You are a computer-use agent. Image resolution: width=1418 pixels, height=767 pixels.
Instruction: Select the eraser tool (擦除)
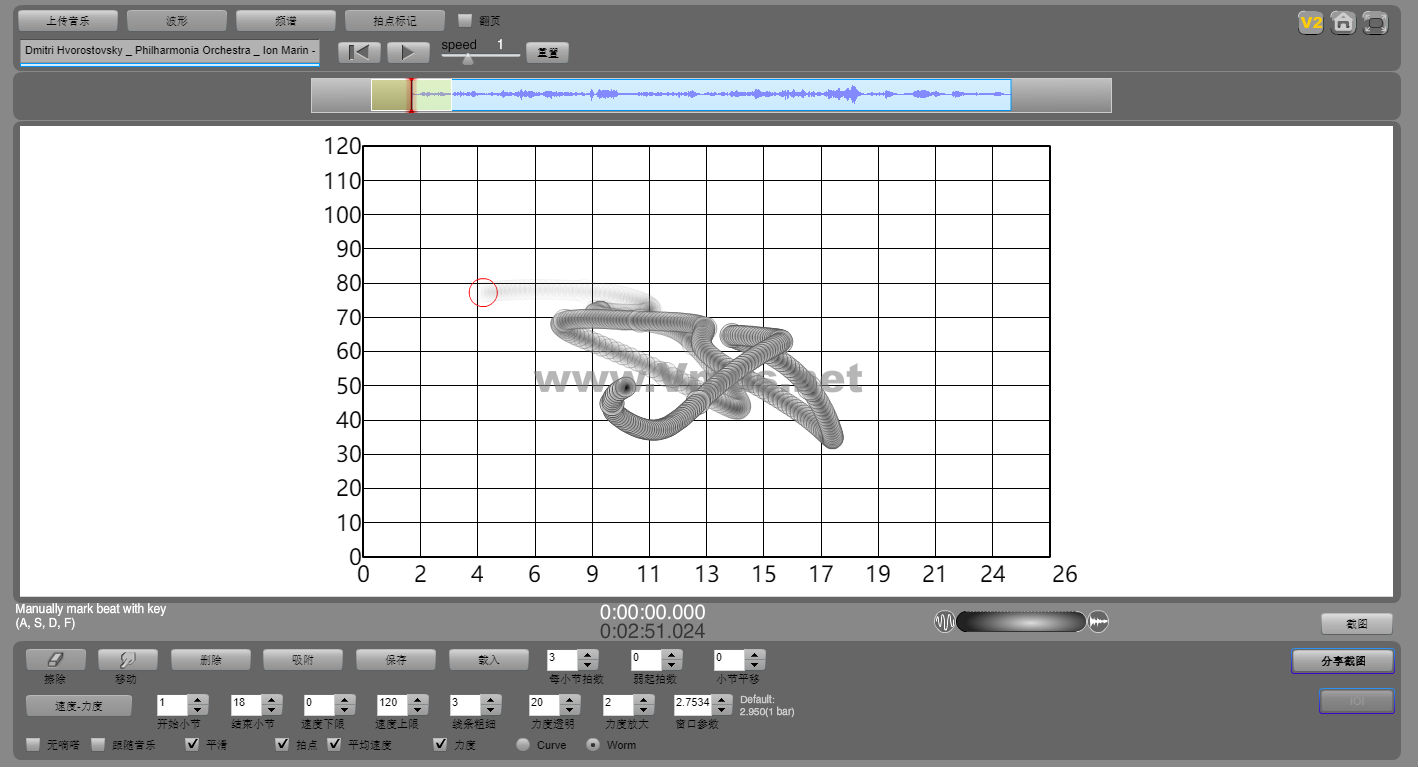55,660
